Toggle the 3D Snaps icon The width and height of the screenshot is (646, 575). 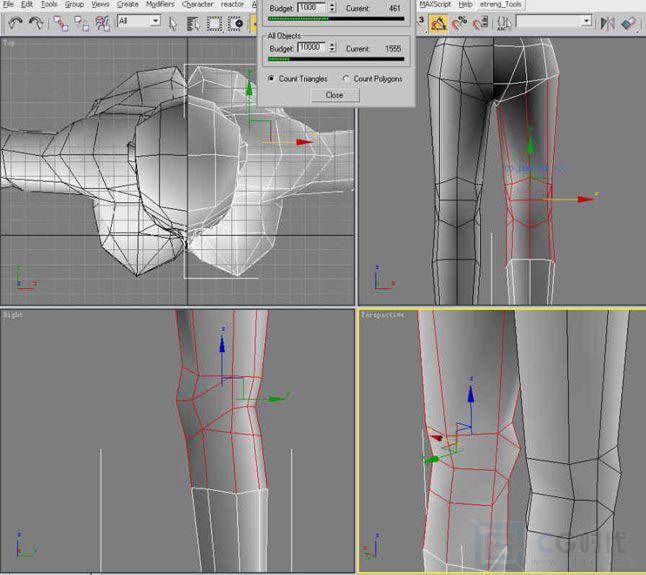point(421,23)
